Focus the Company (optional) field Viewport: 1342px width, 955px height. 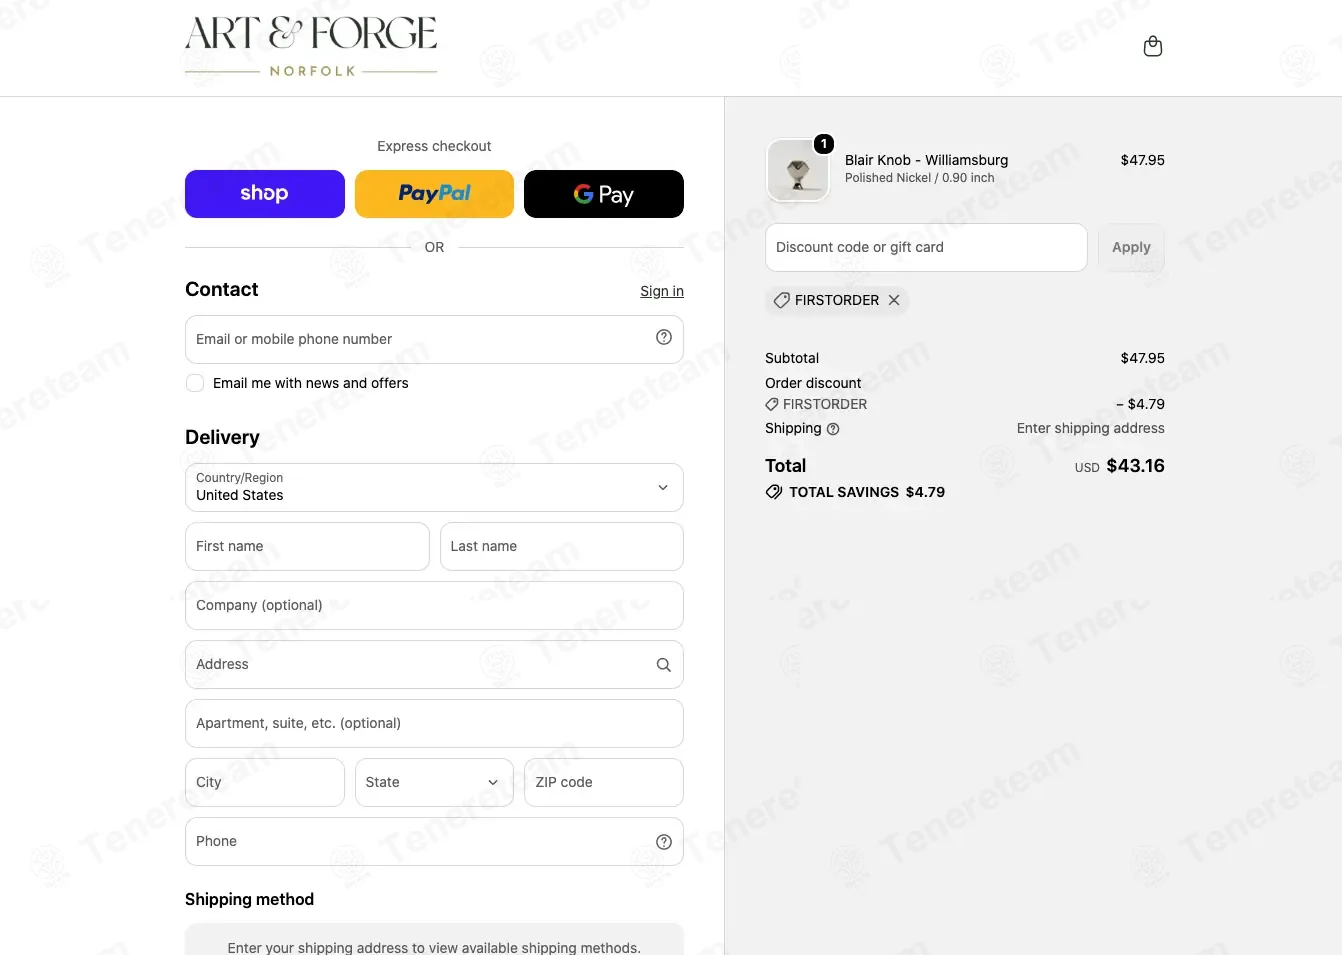click(434, 605)
